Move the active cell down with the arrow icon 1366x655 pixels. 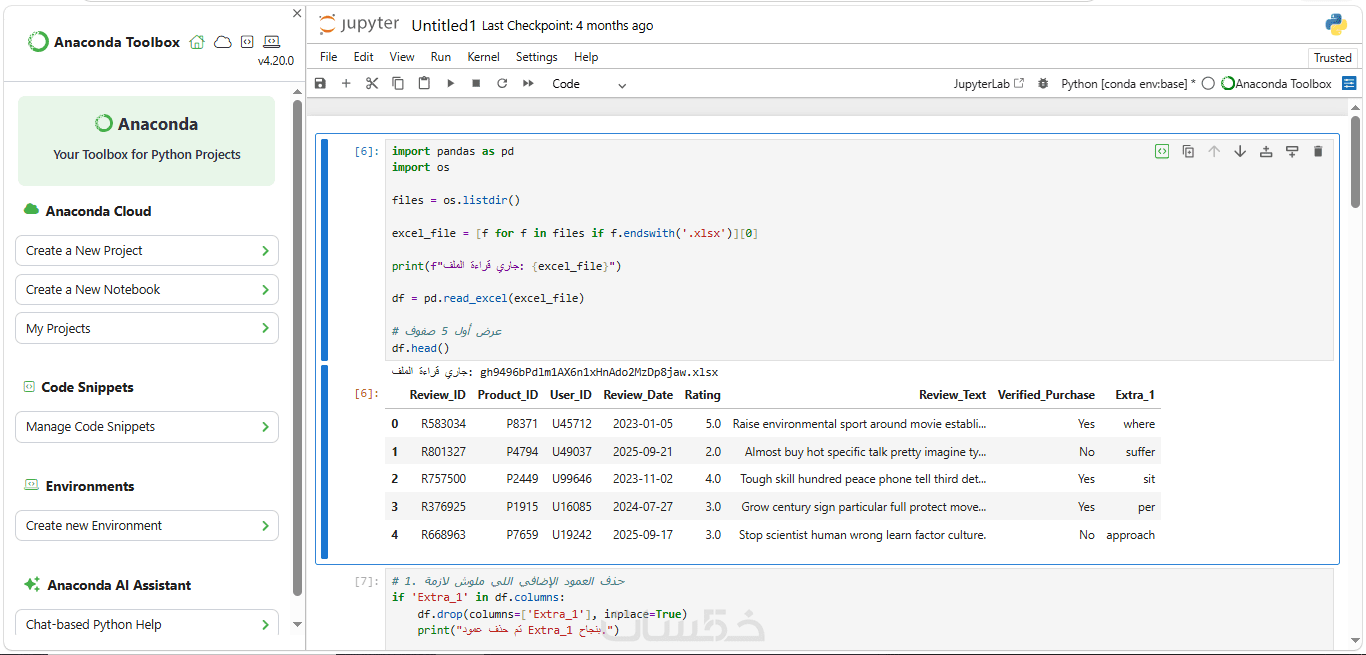[1240, 151]
